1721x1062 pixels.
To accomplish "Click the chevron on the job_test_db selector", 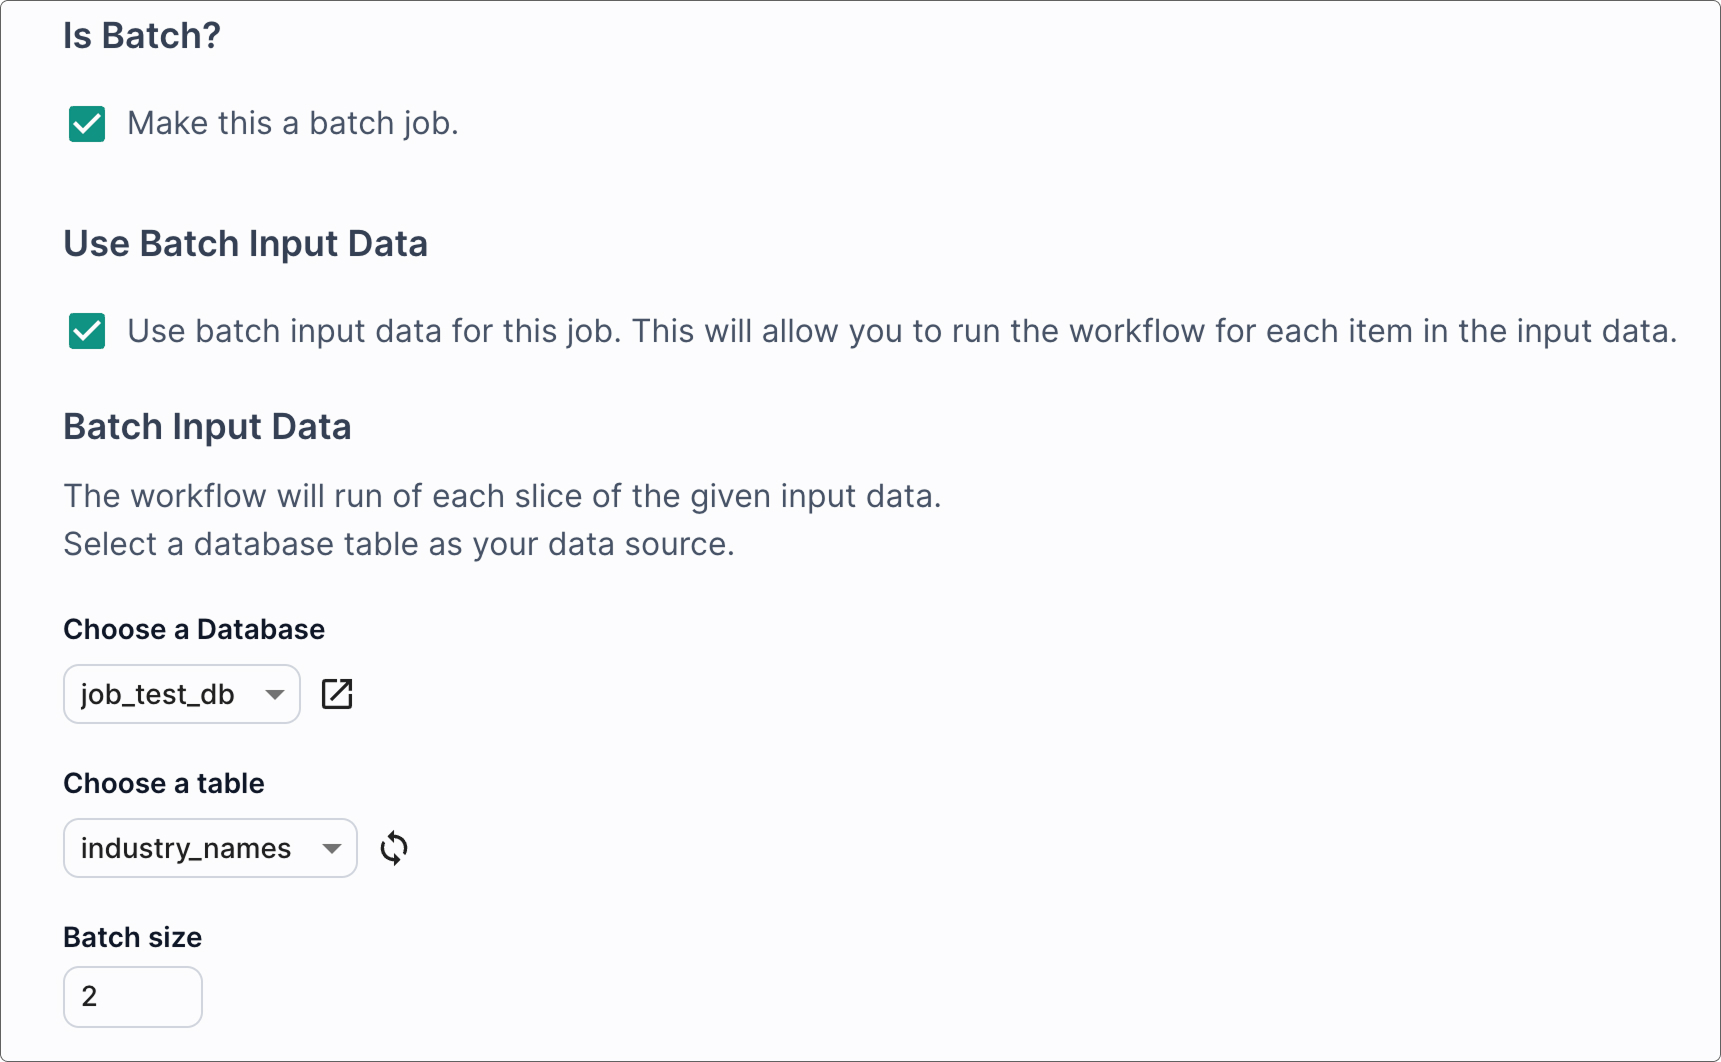I will click(x=275, y=693).
